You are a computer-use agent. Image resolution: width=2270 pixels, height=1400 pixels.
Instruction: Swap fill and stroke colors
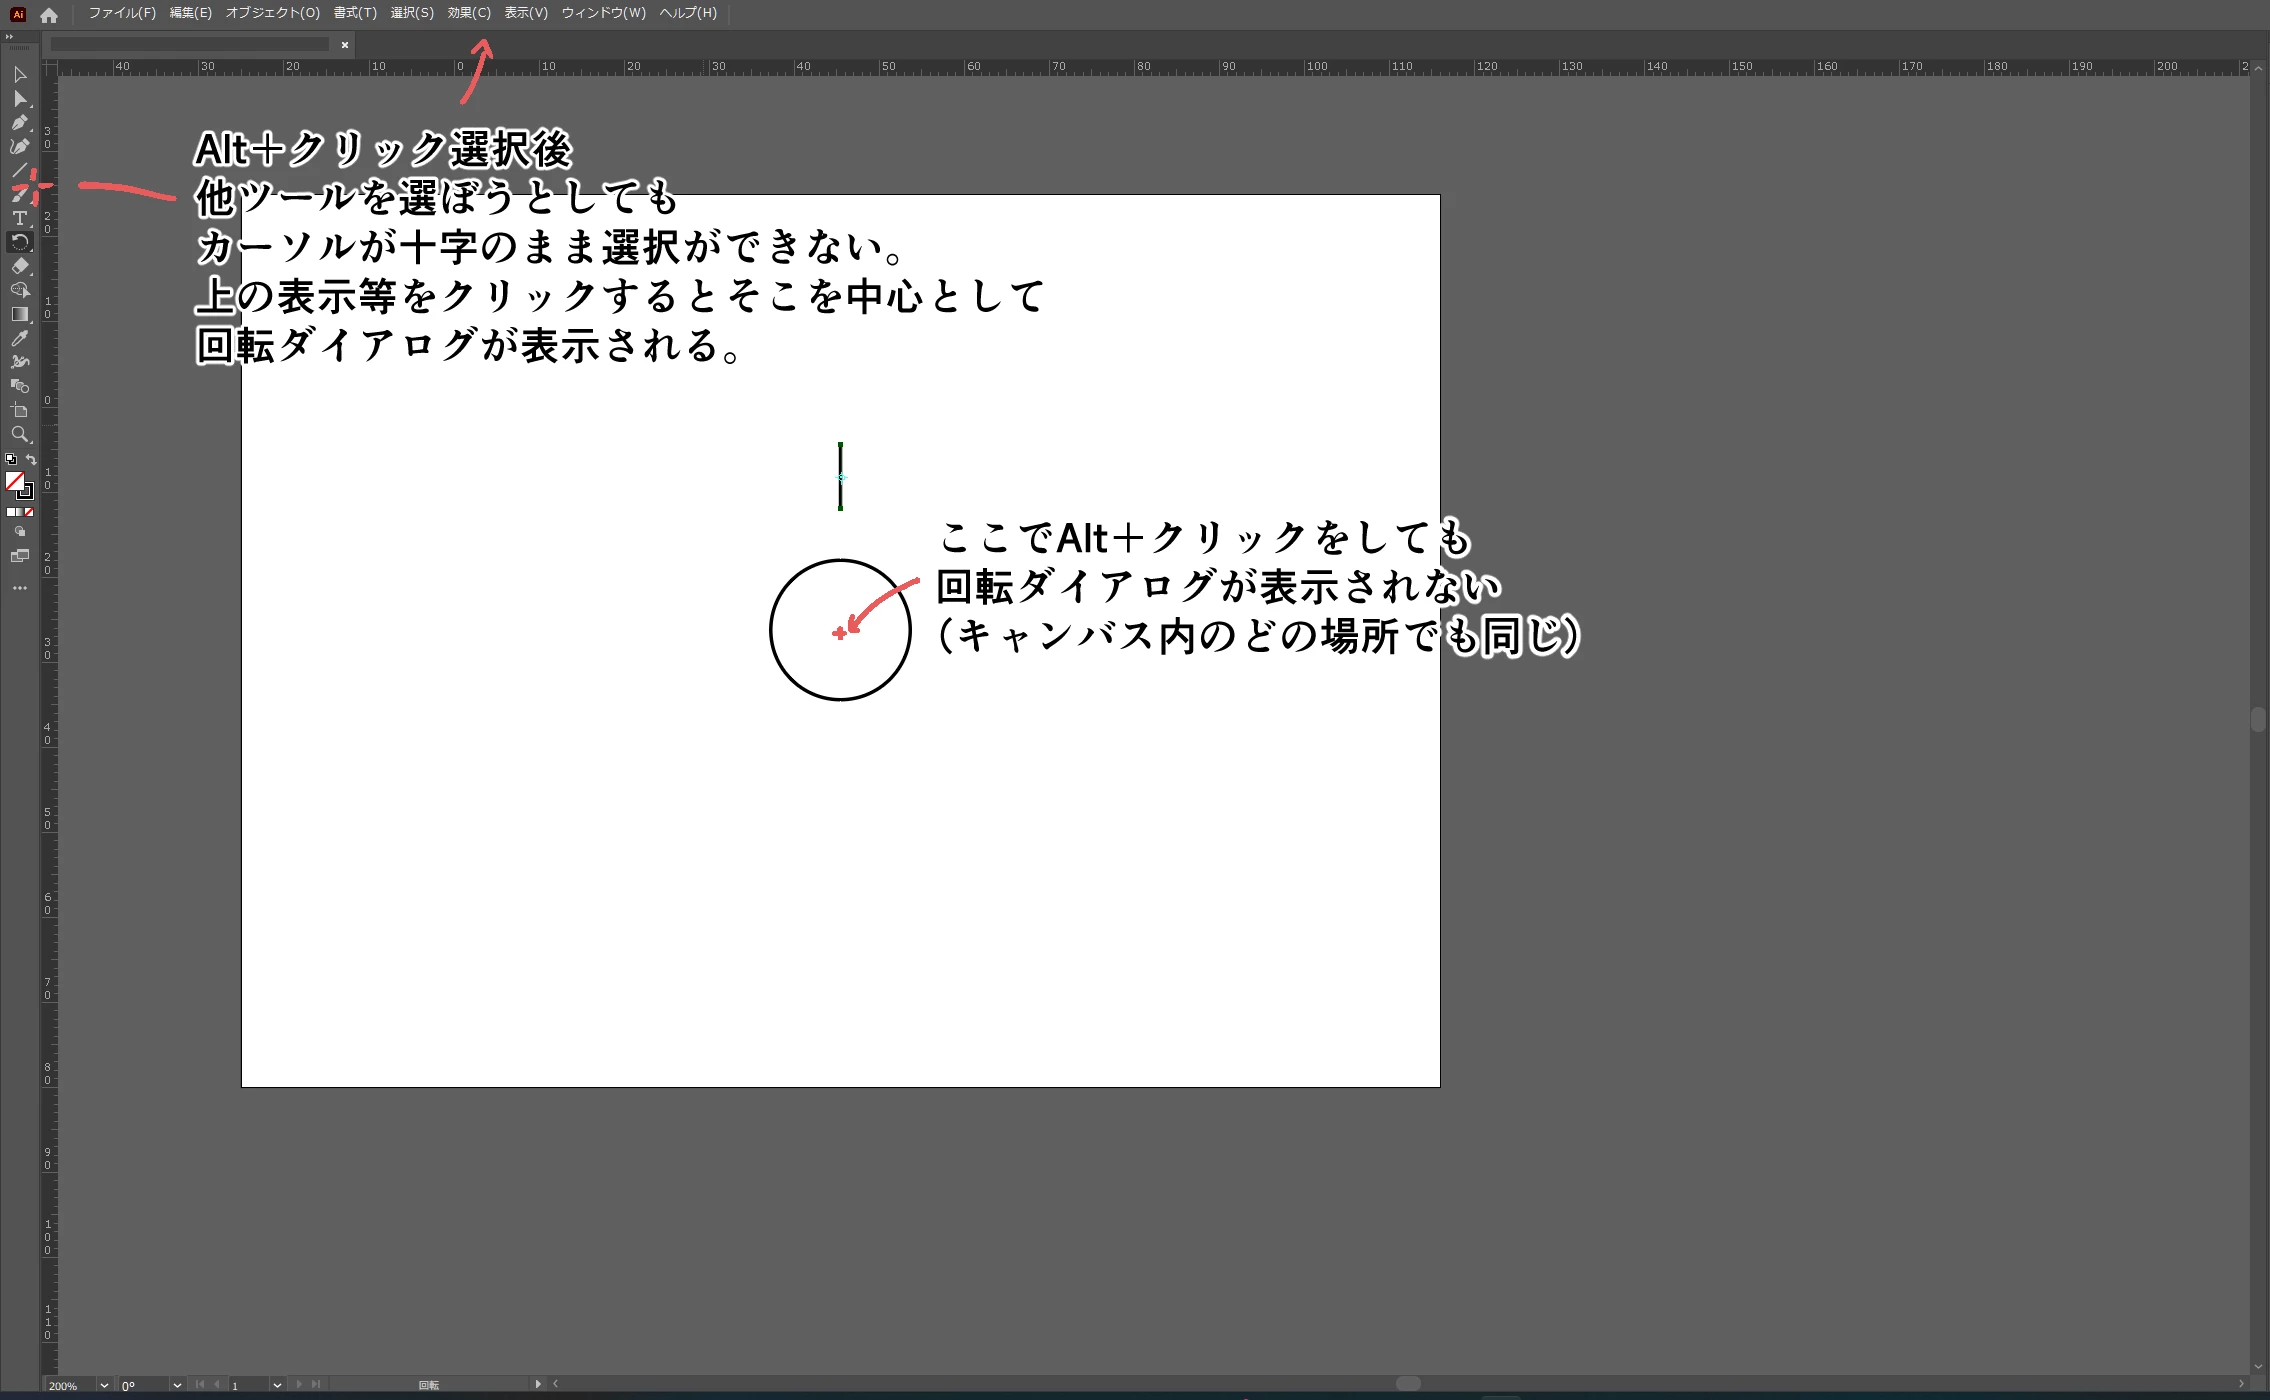point(31,459)
